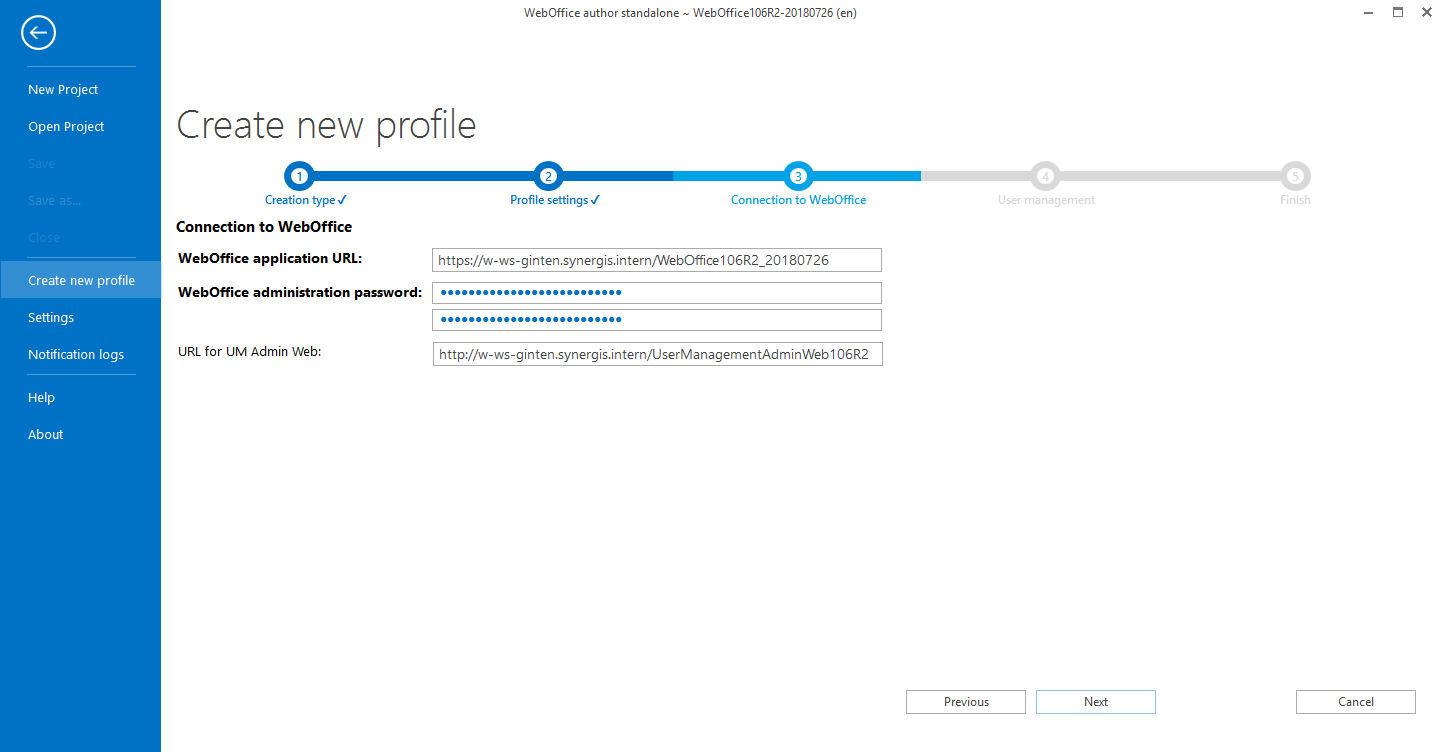Viewport: 1439px width, 752px height.
Task: Select the step 2 Profile settings circle
Action: (548, 175)
